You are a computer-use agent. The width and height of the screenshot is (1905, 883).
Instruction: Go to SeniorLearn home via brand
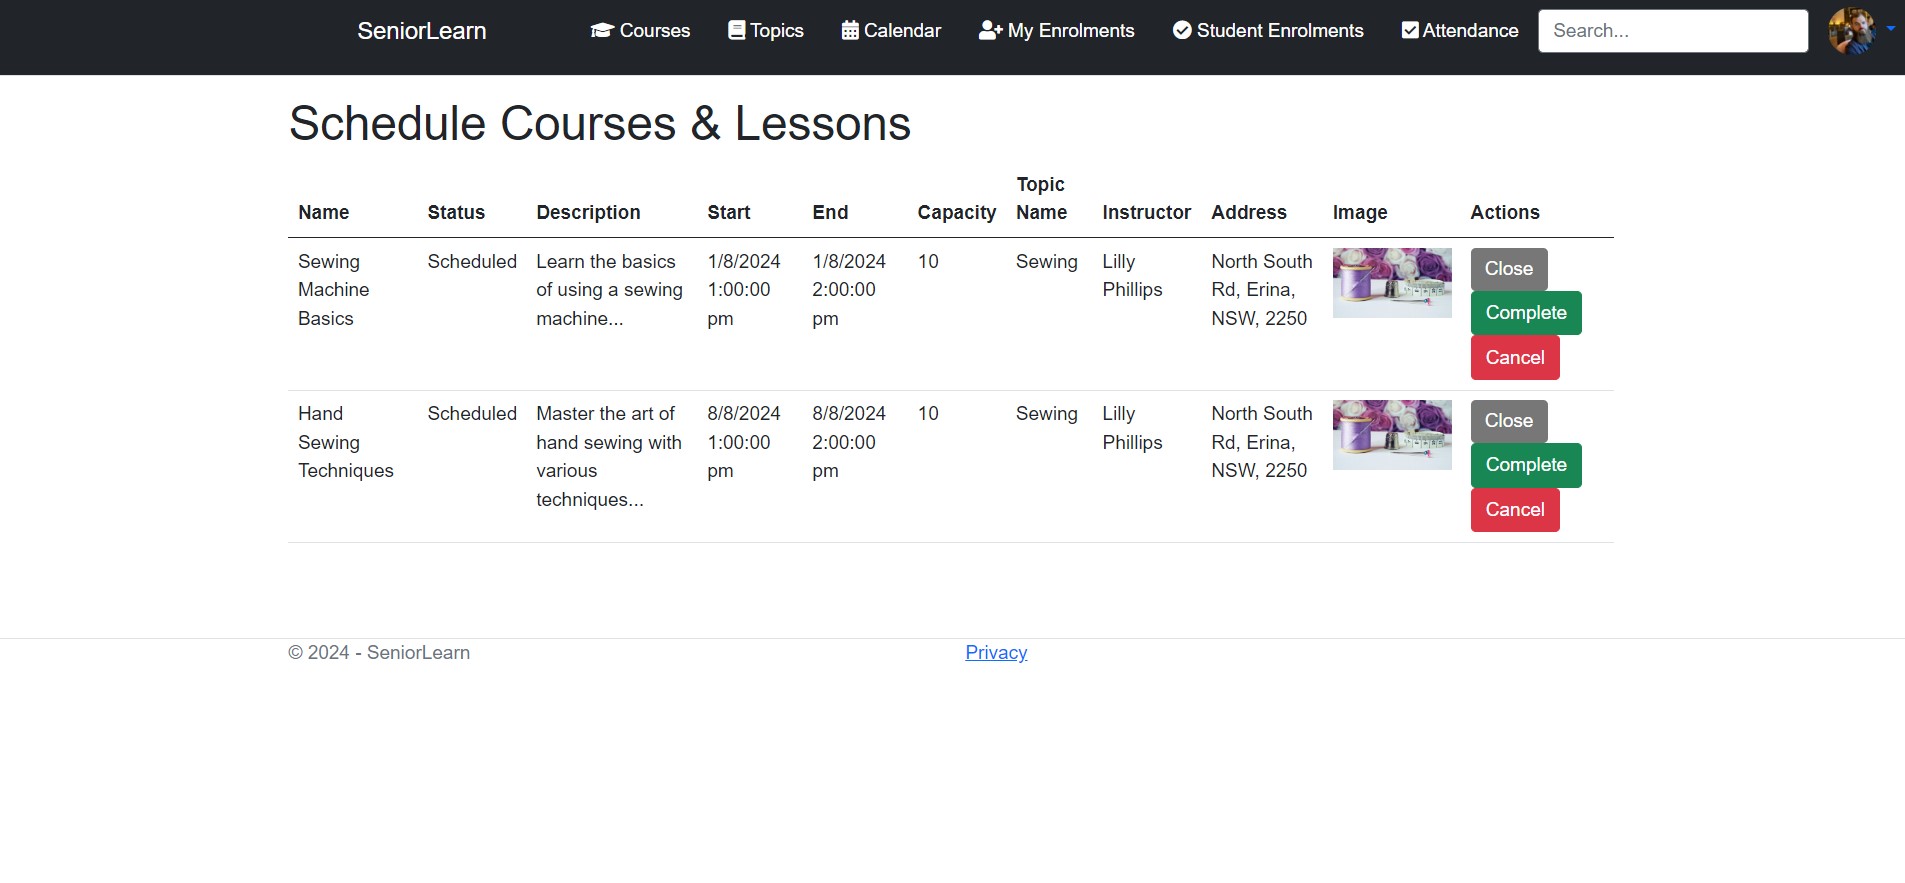[422, 31]
